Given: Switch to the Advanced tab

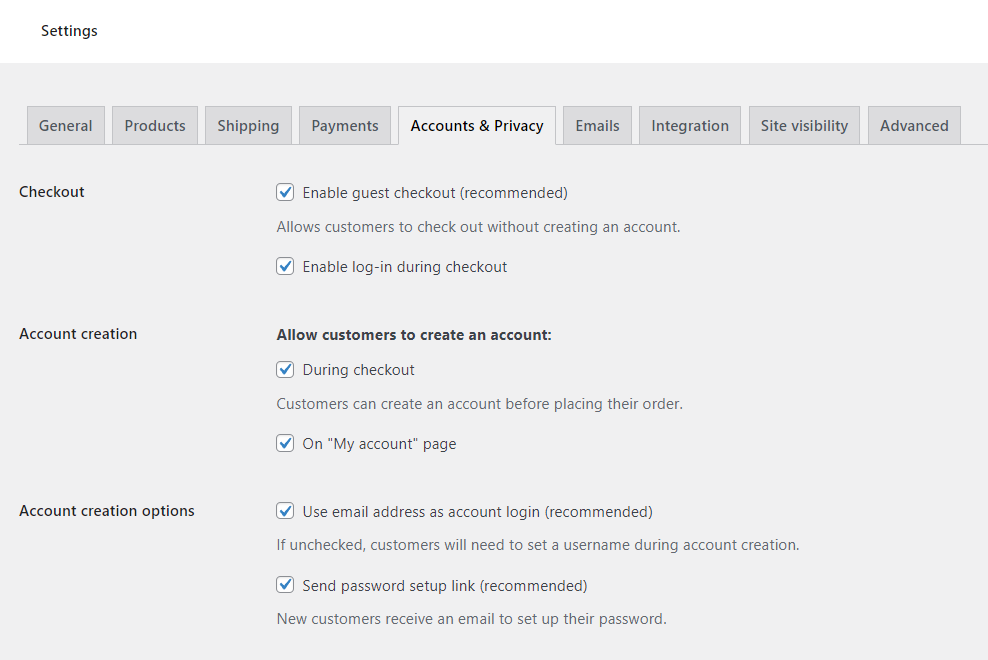Looking at the screenshot, I should pyautogui.click(x=913, y=125).
